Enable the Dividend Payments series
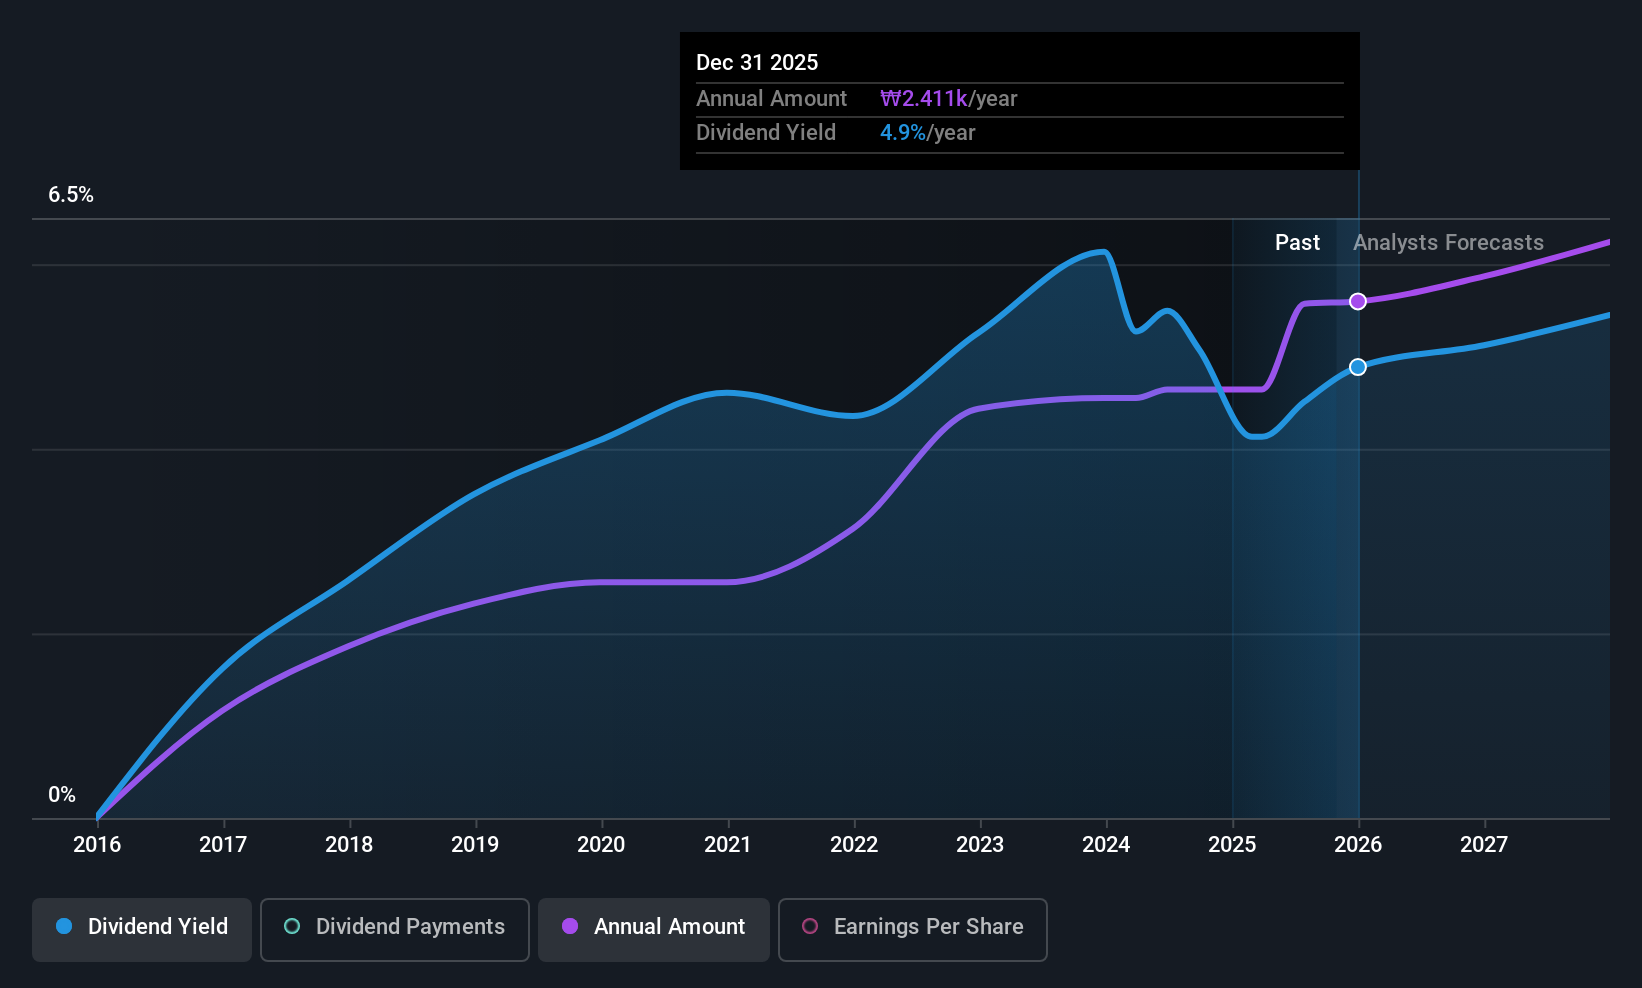1642x988 pixels. pyautogui.click(x=395, y=929)
